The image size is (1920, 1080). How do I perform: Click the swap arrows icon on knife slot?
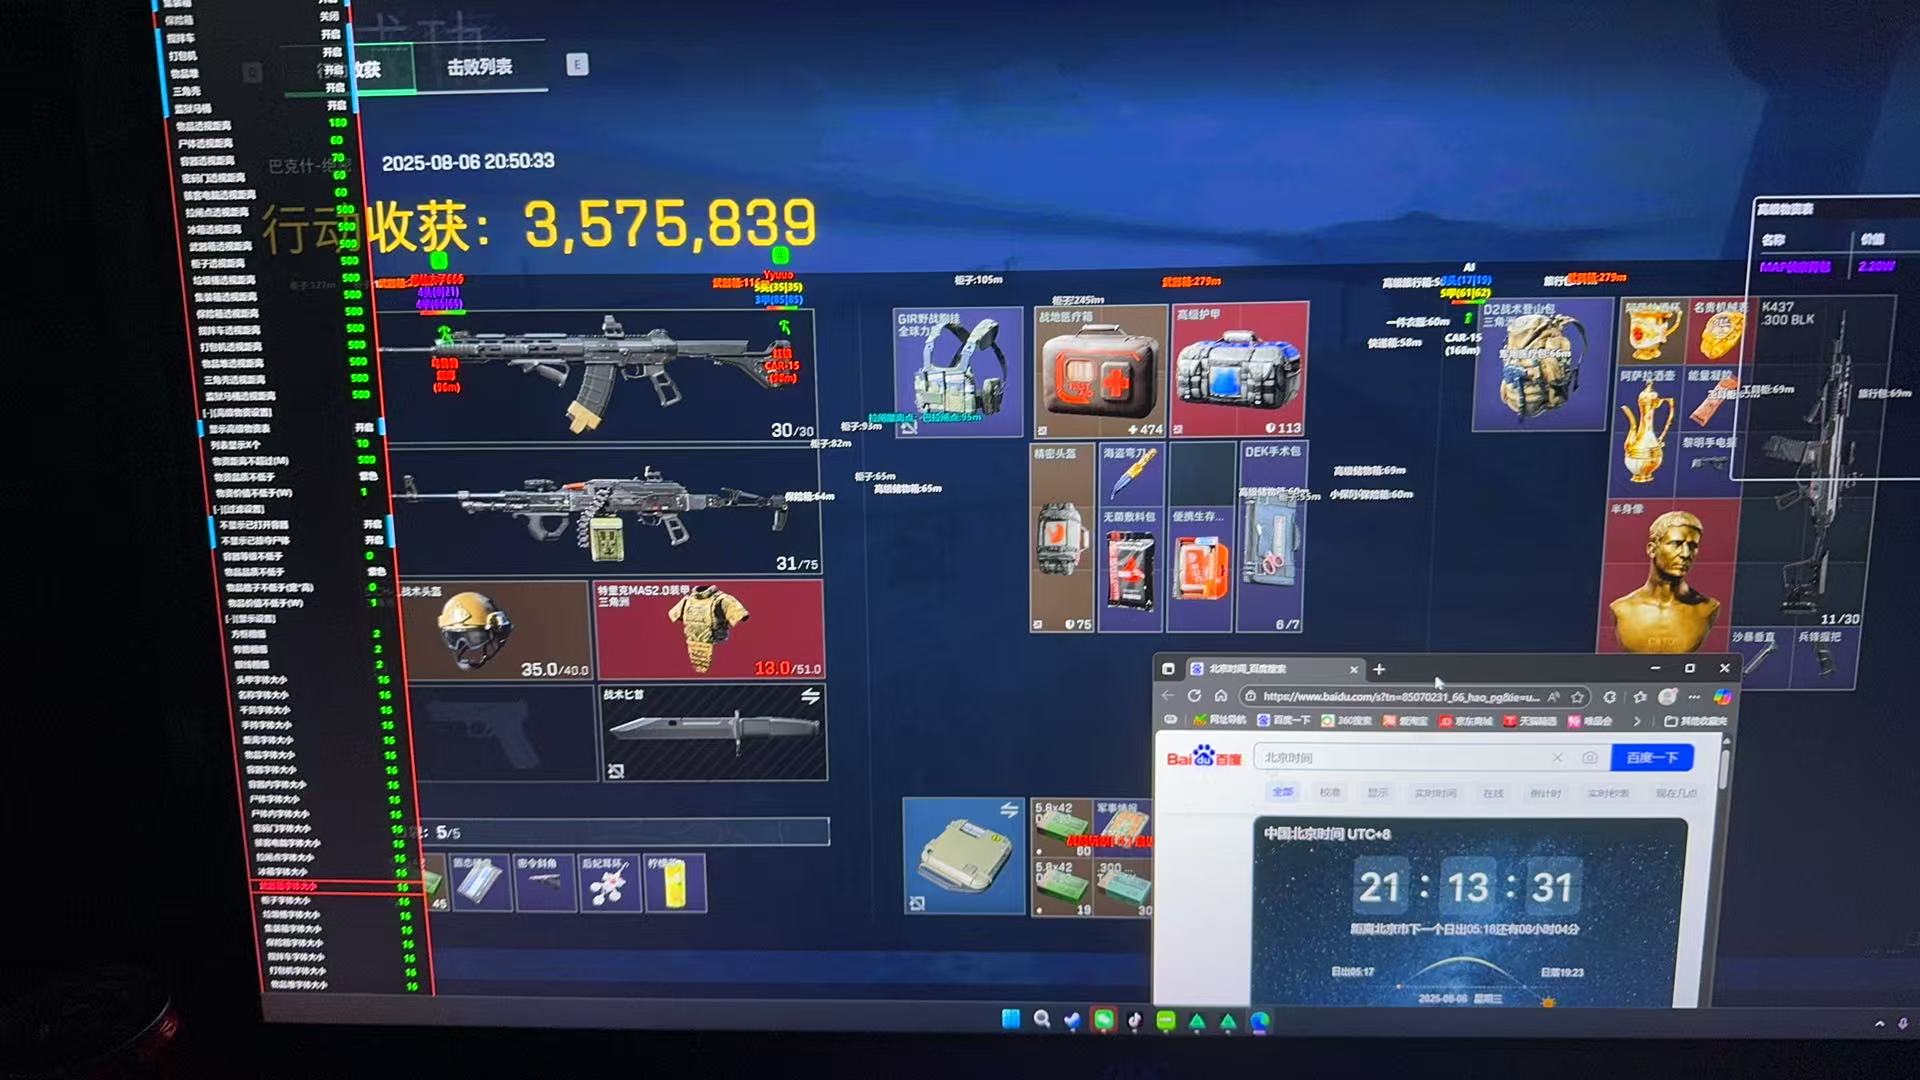(810, 696)
